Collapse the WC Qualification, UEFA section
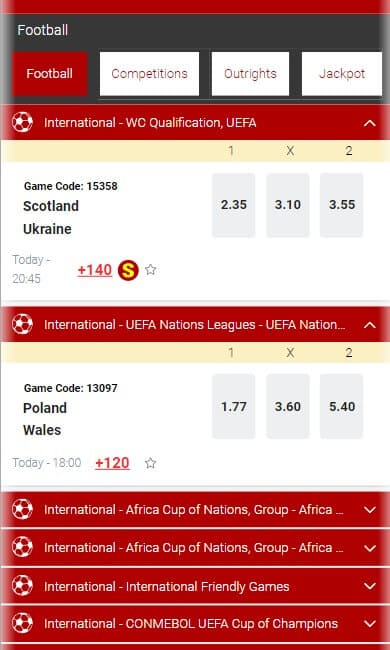Screen dimensions: 390x650 pos(370,123)
